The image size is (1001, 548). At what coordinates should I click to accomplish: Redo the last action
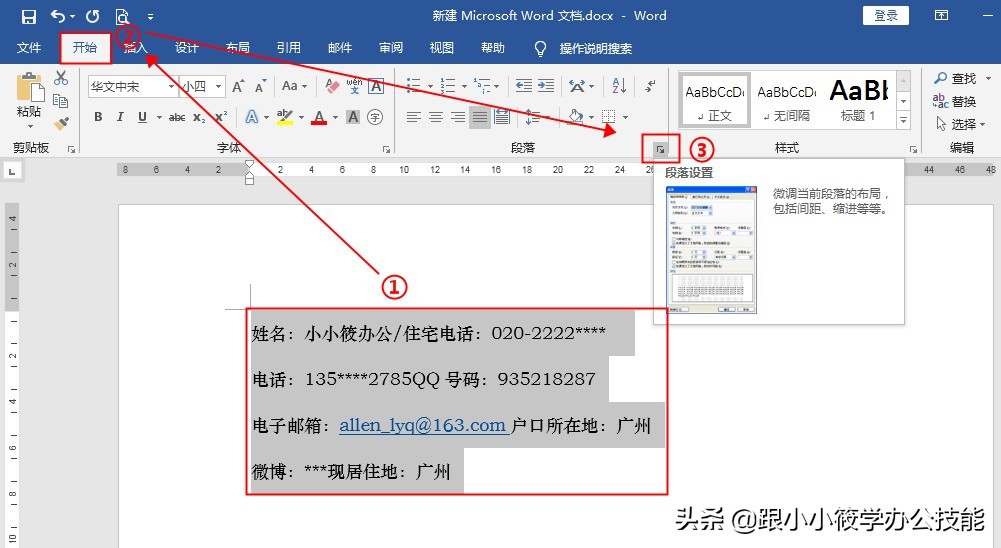tap(93, 16)
